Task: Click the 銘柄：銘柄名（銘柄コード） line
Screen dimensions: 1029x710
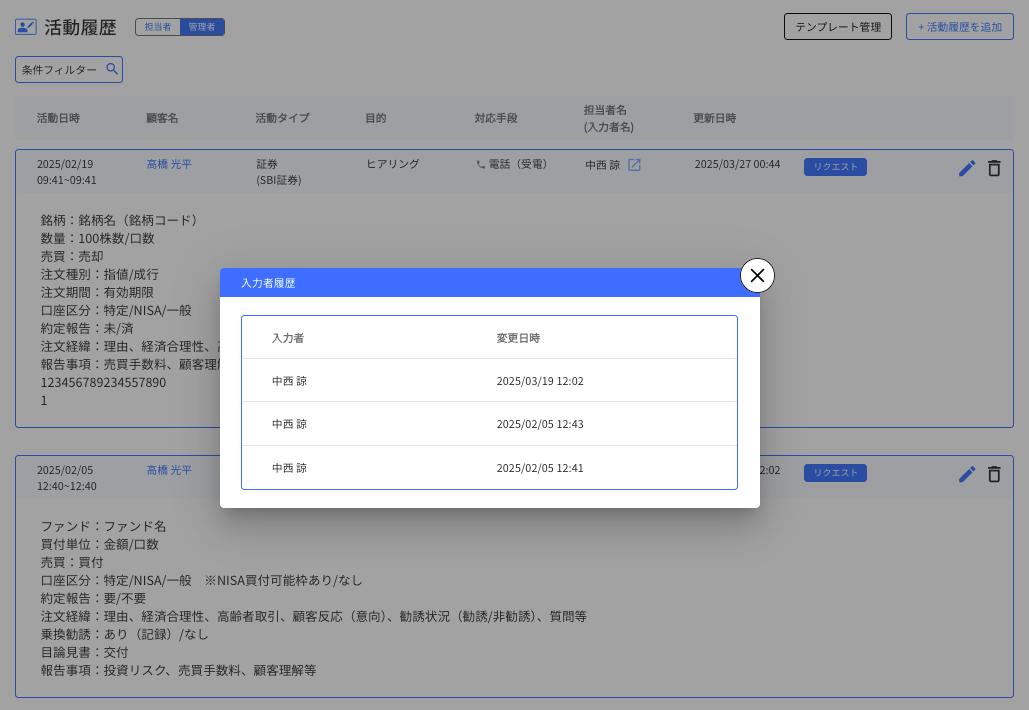Action: (x=119, y=220)
